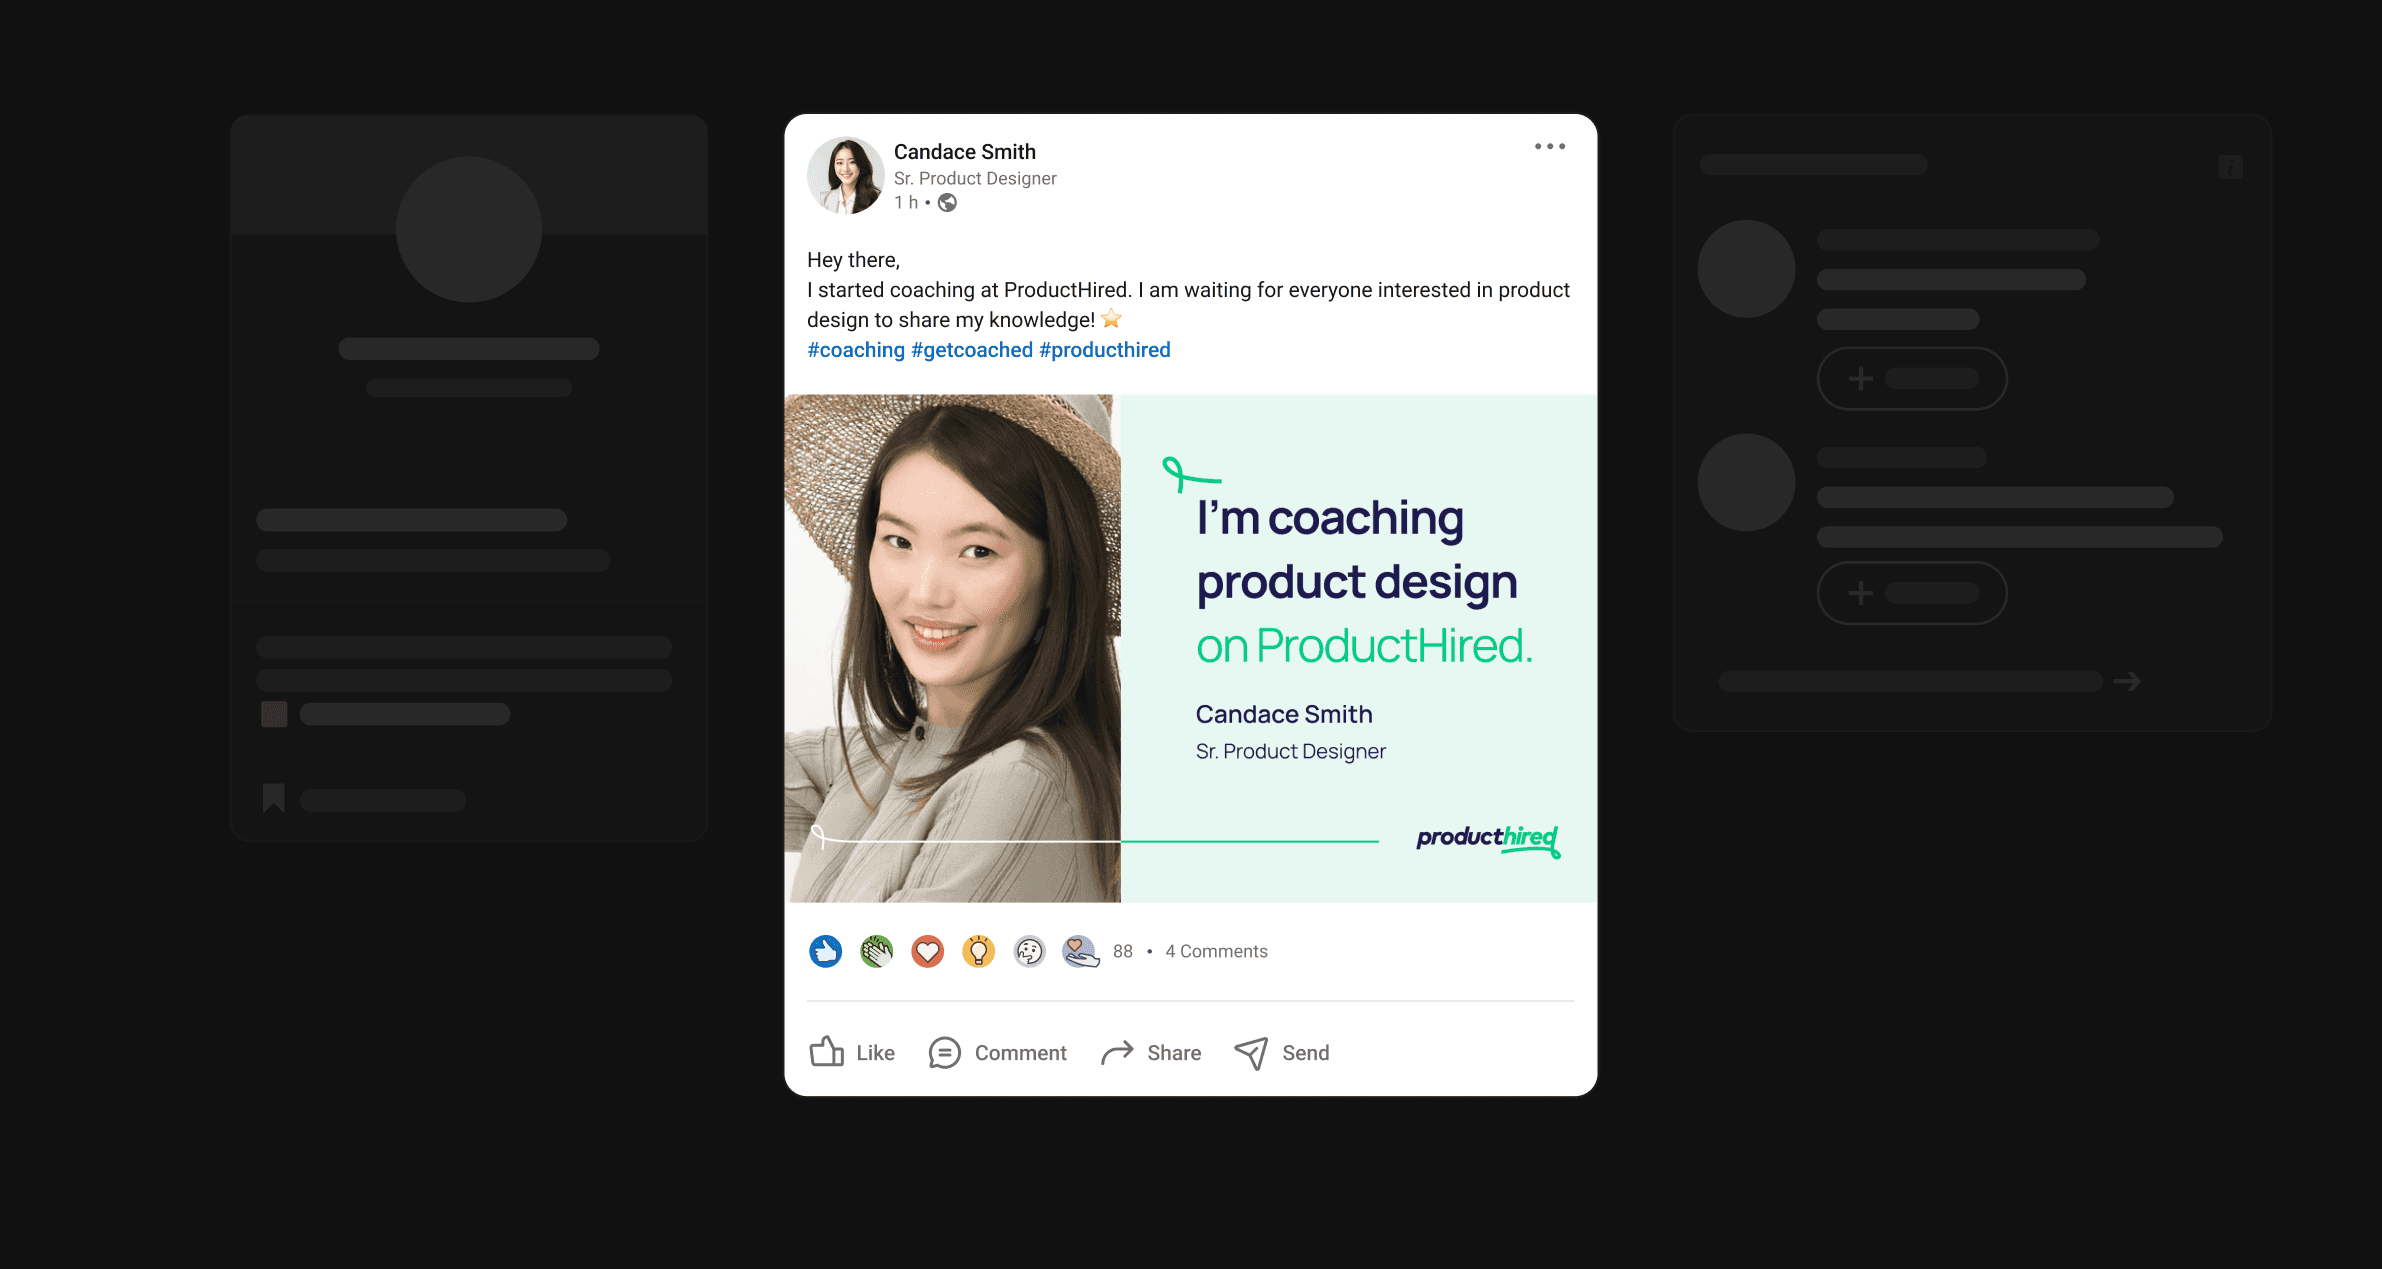This screenshot has height=1269, width=2382.
Task: Open the three-dot post options menu
Action: pyautogui.click(x=1549, y=147)
